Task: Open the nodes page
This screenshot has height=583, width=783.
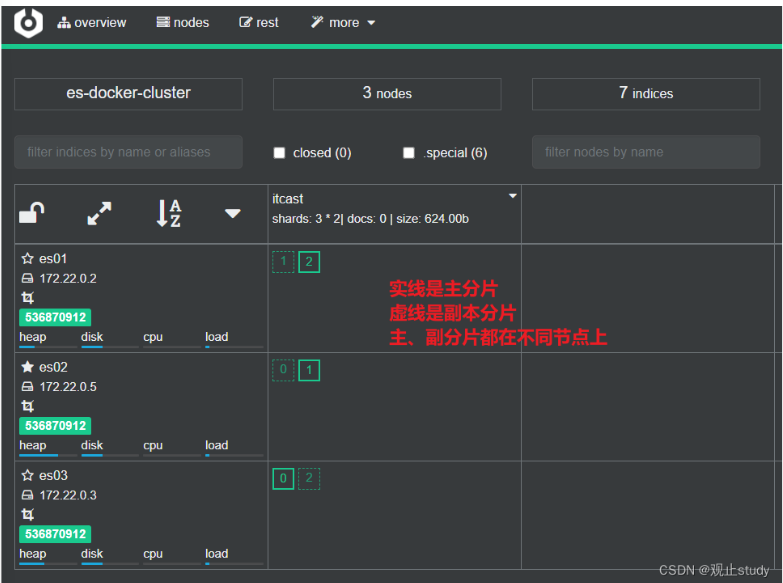Action: tap(183, 22)
